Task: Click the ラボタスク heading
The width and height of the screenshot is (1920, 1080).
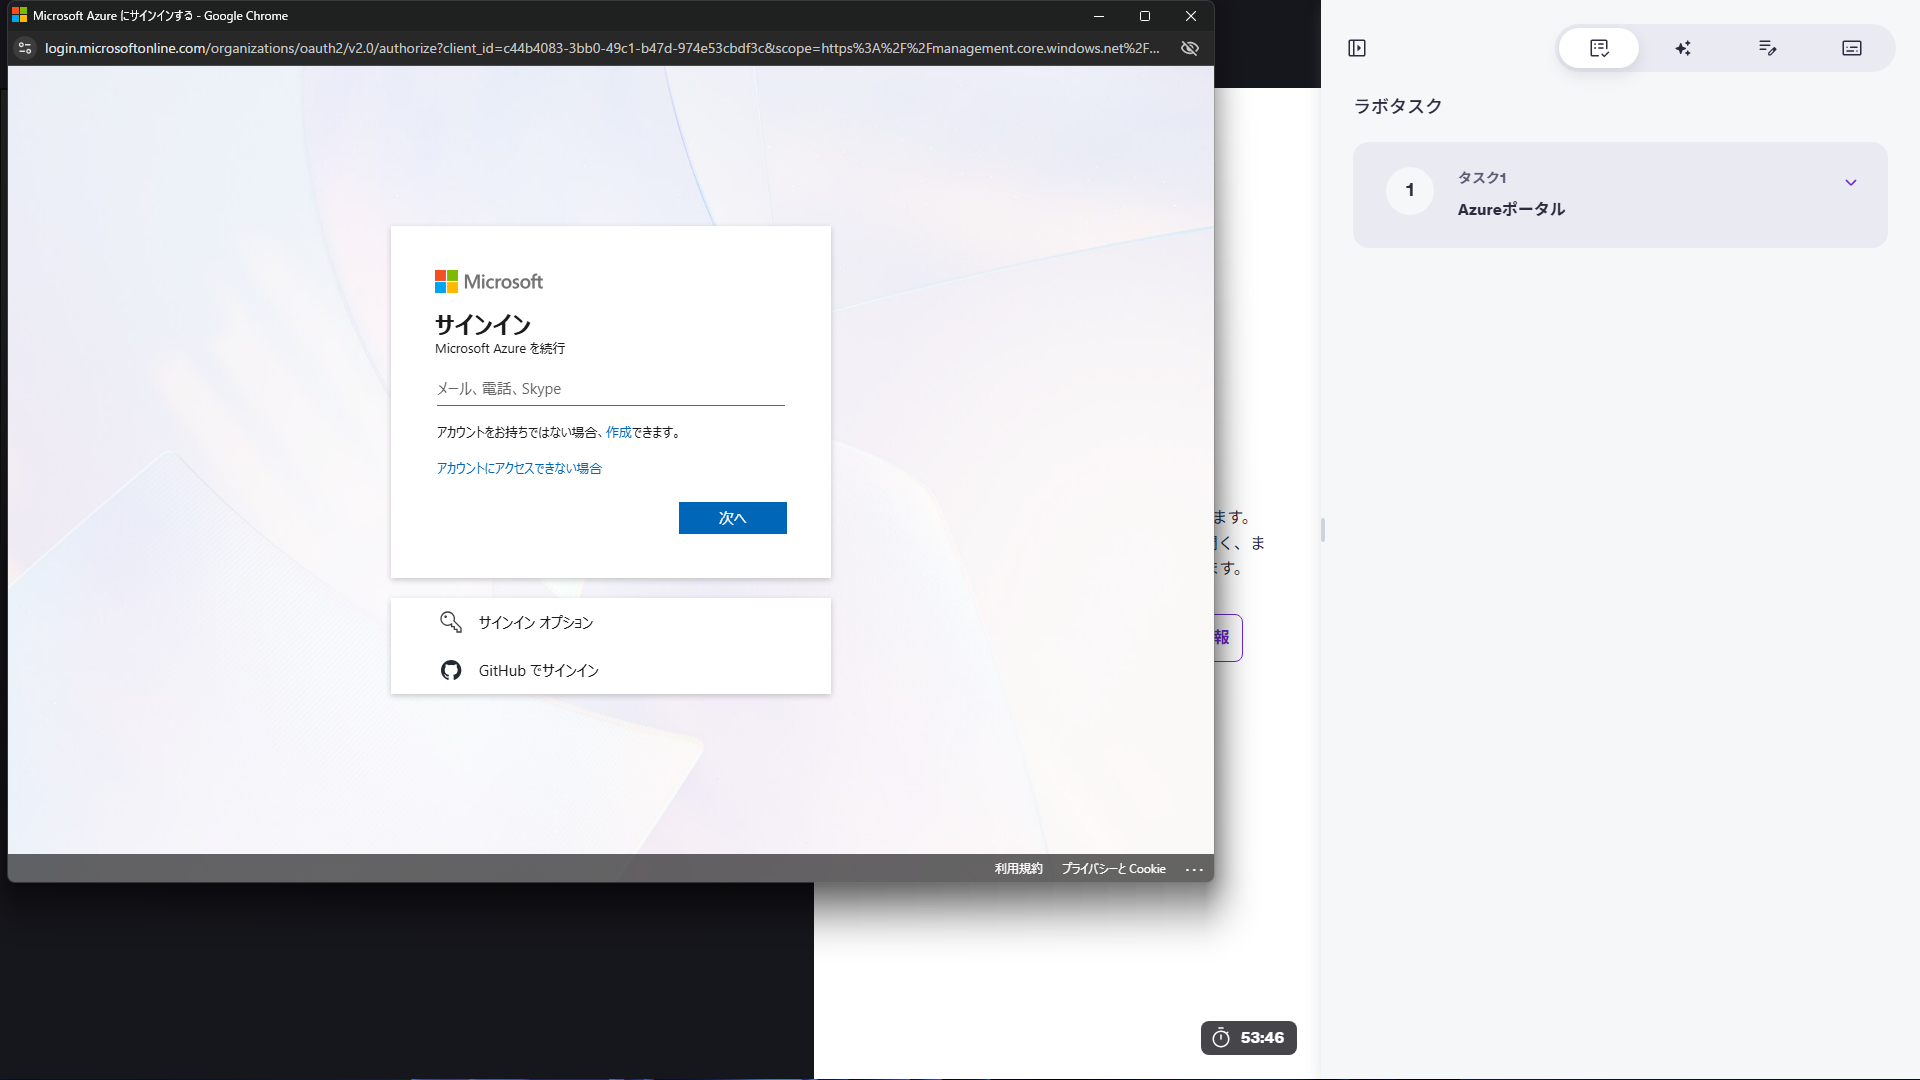Action: 1398,106
